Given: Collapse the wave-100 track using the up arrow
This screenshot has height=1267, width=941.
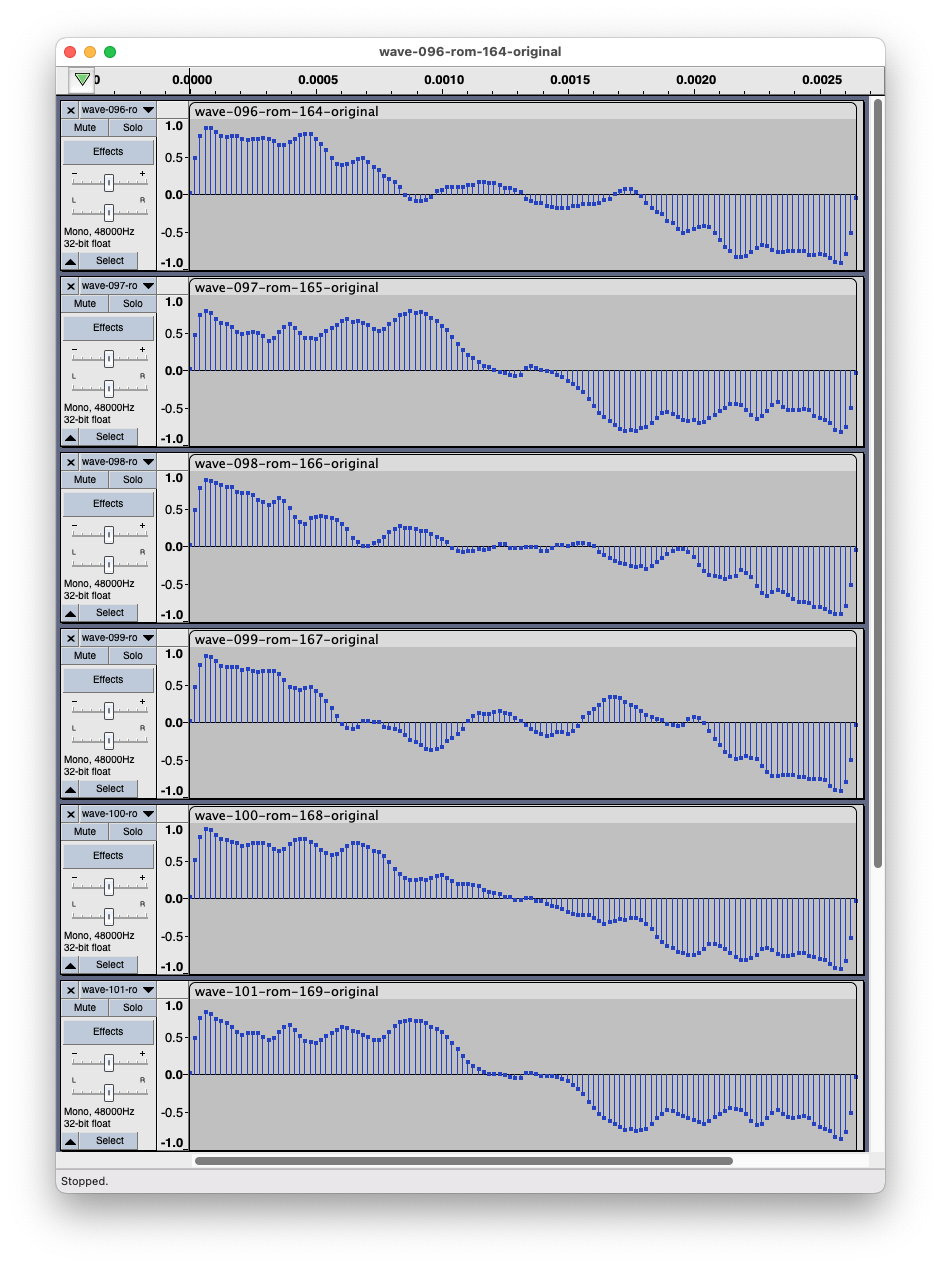Looking at the screenshot, I should 70,965.
